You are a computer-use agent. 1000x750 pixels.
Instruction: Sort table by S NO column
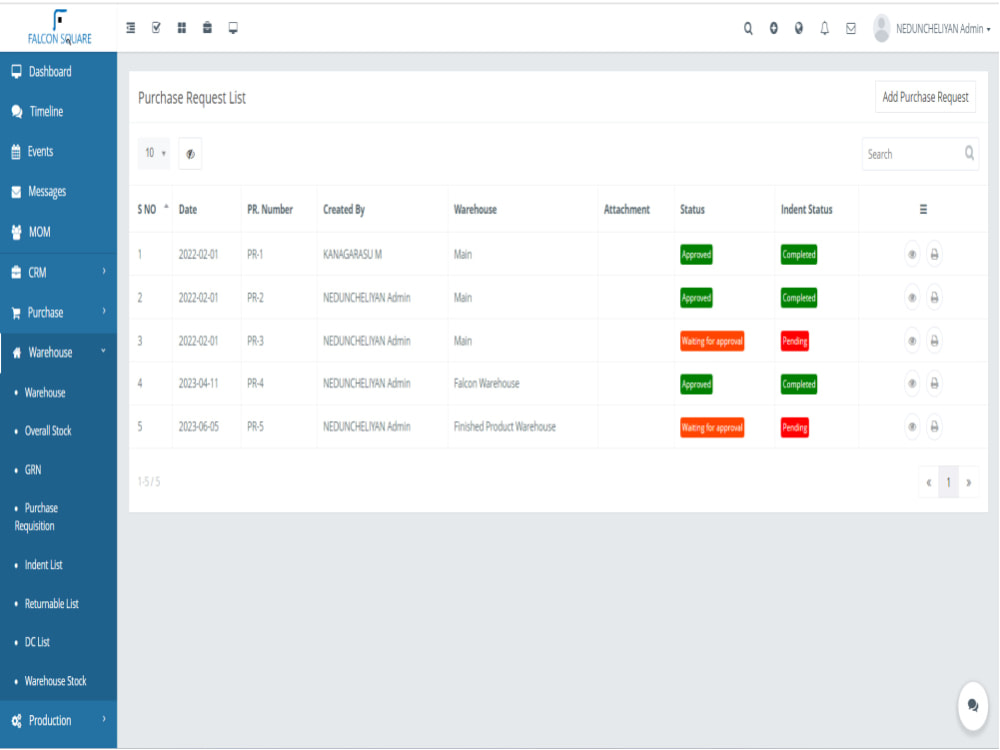(x=152, y=209)
